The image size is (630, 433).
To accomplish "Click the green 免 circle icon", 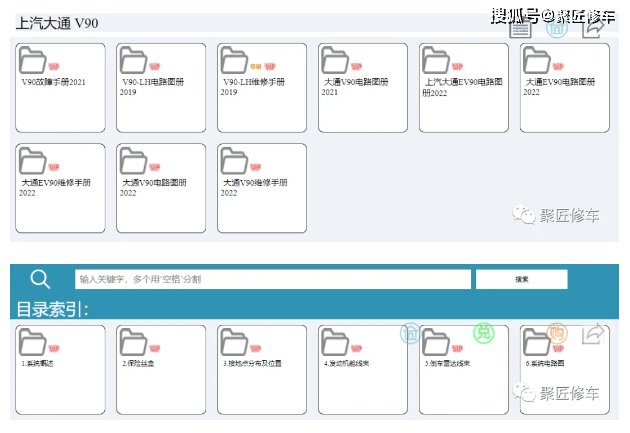I will tap(483, 333).
